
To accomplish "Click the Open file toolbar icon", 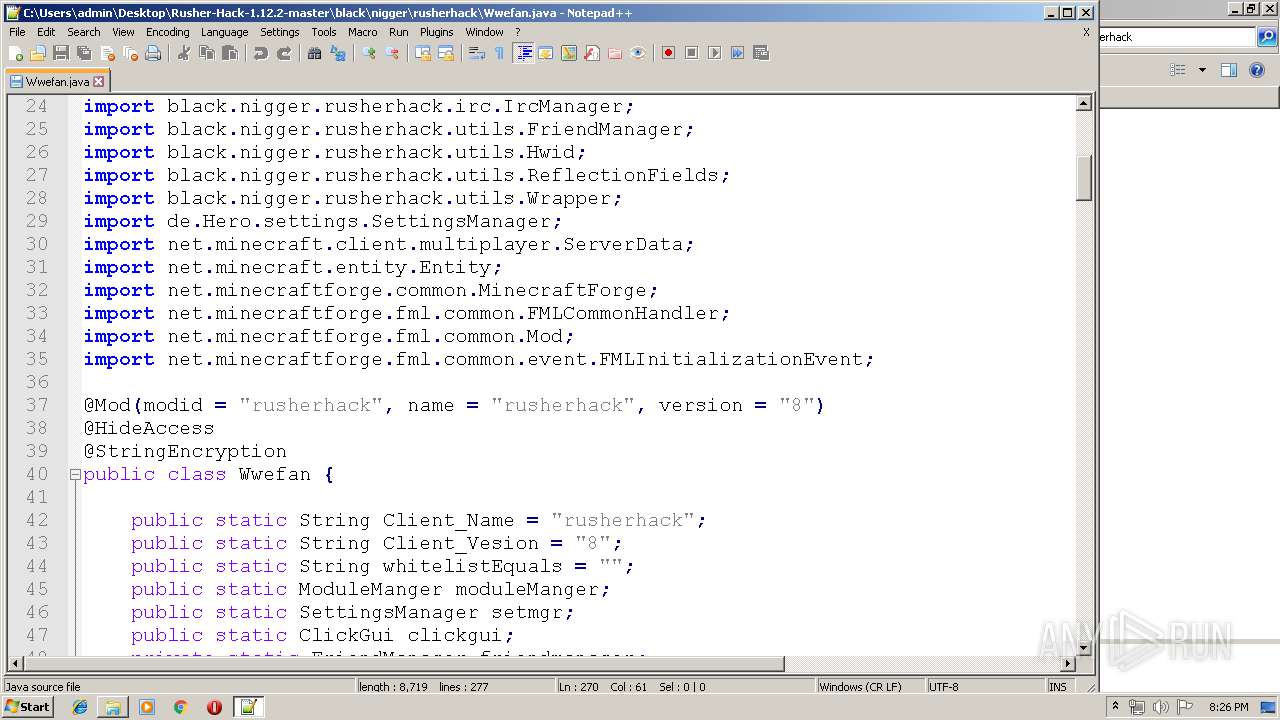I will click(x=38, y=53).
